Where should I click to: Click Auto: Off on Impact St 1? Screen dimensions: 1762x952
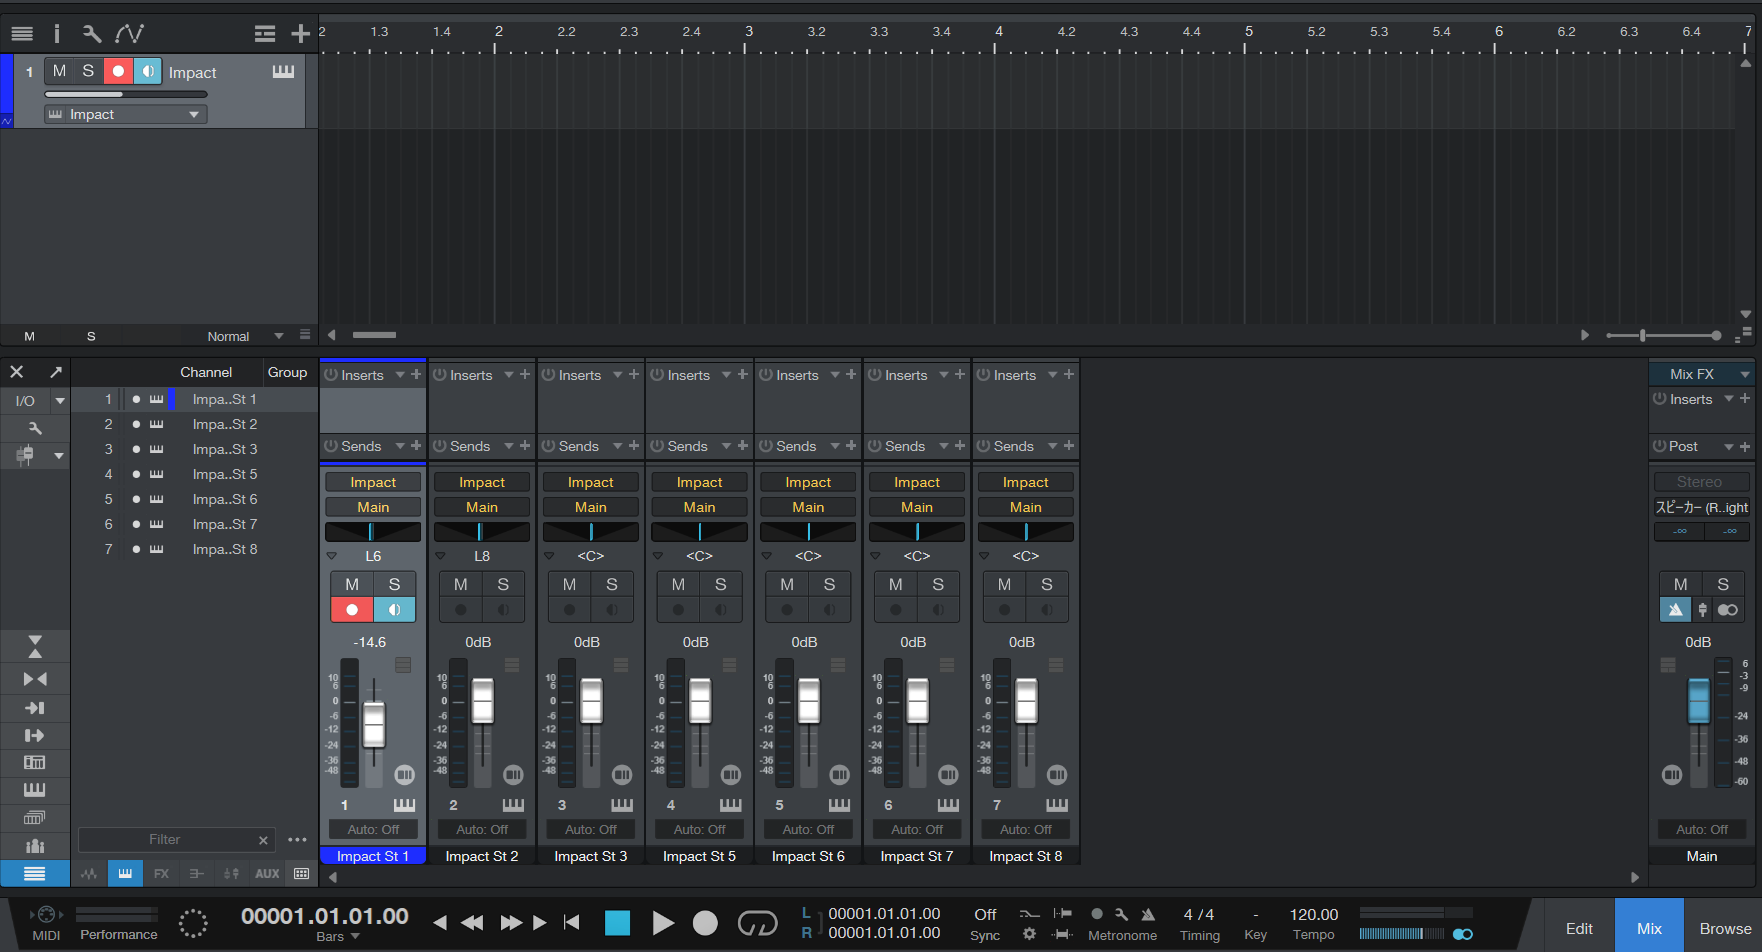(373, 829)
